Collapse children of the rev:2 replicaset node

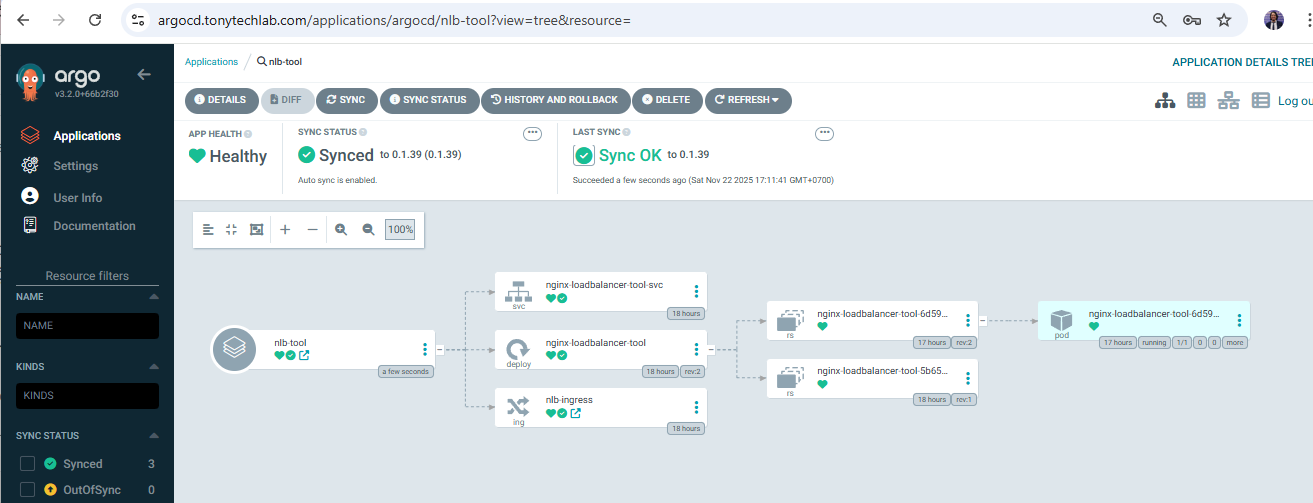(982, 320)
